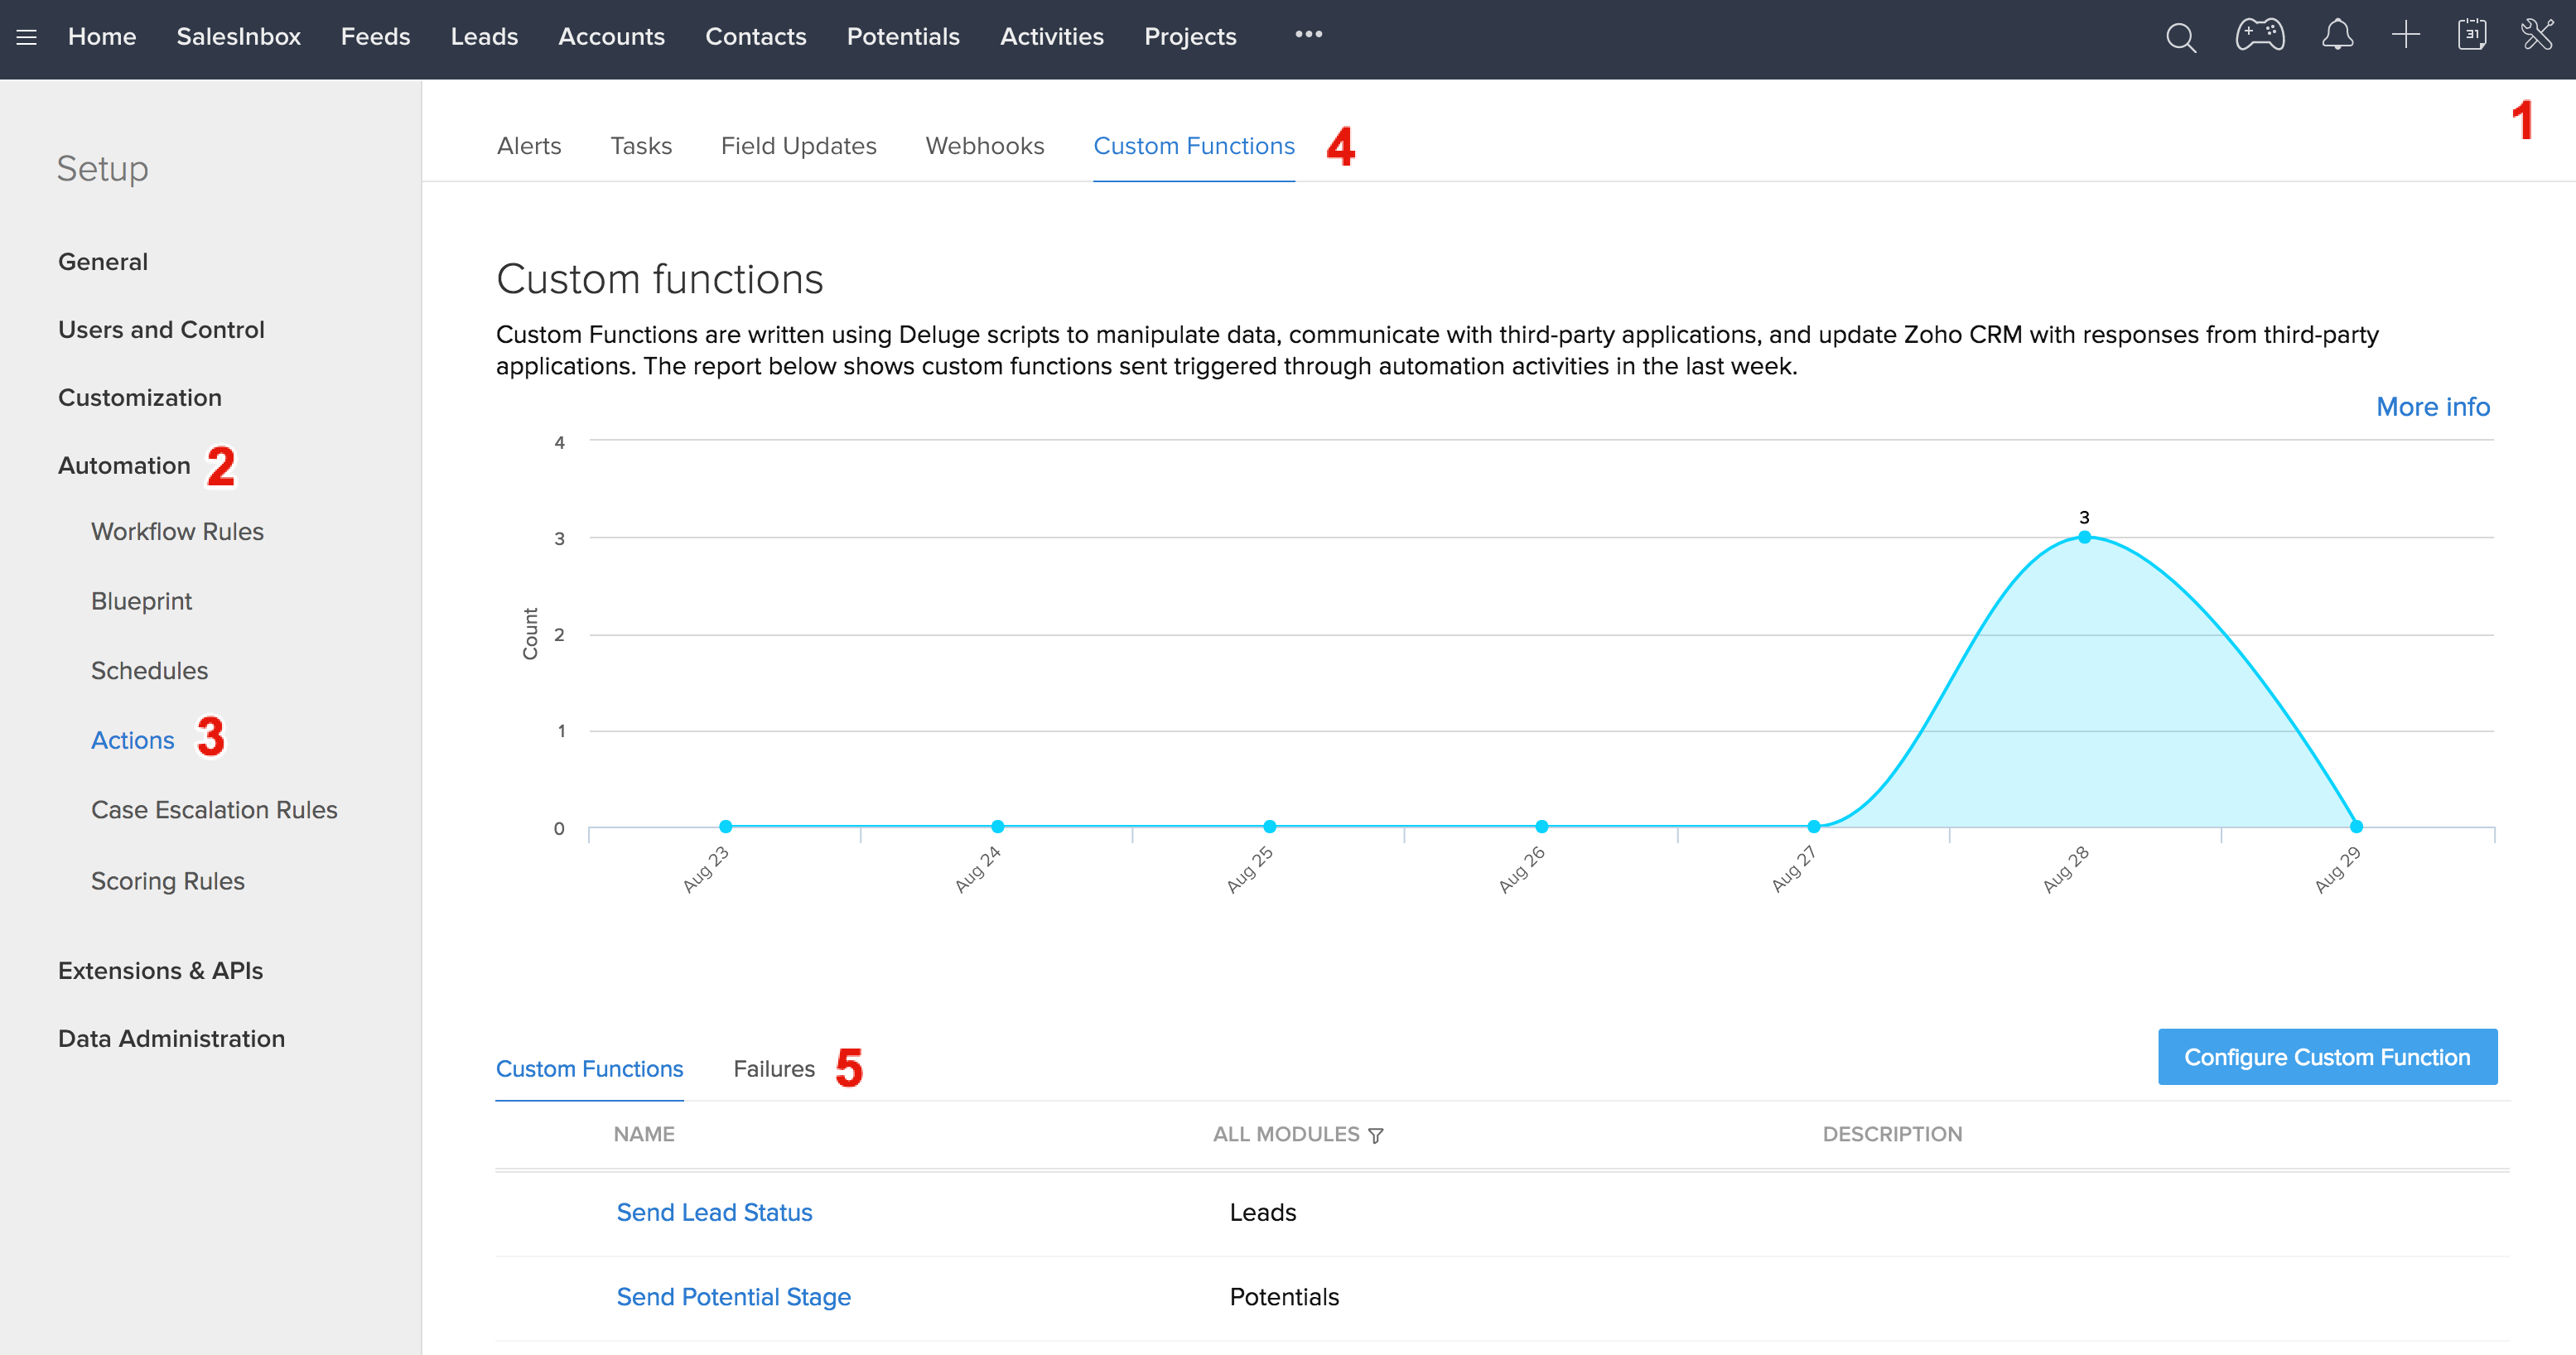The height and width of the screenshot is (1355, 2576).
Task: Click the search magnifier icon
Action: 2180,37
